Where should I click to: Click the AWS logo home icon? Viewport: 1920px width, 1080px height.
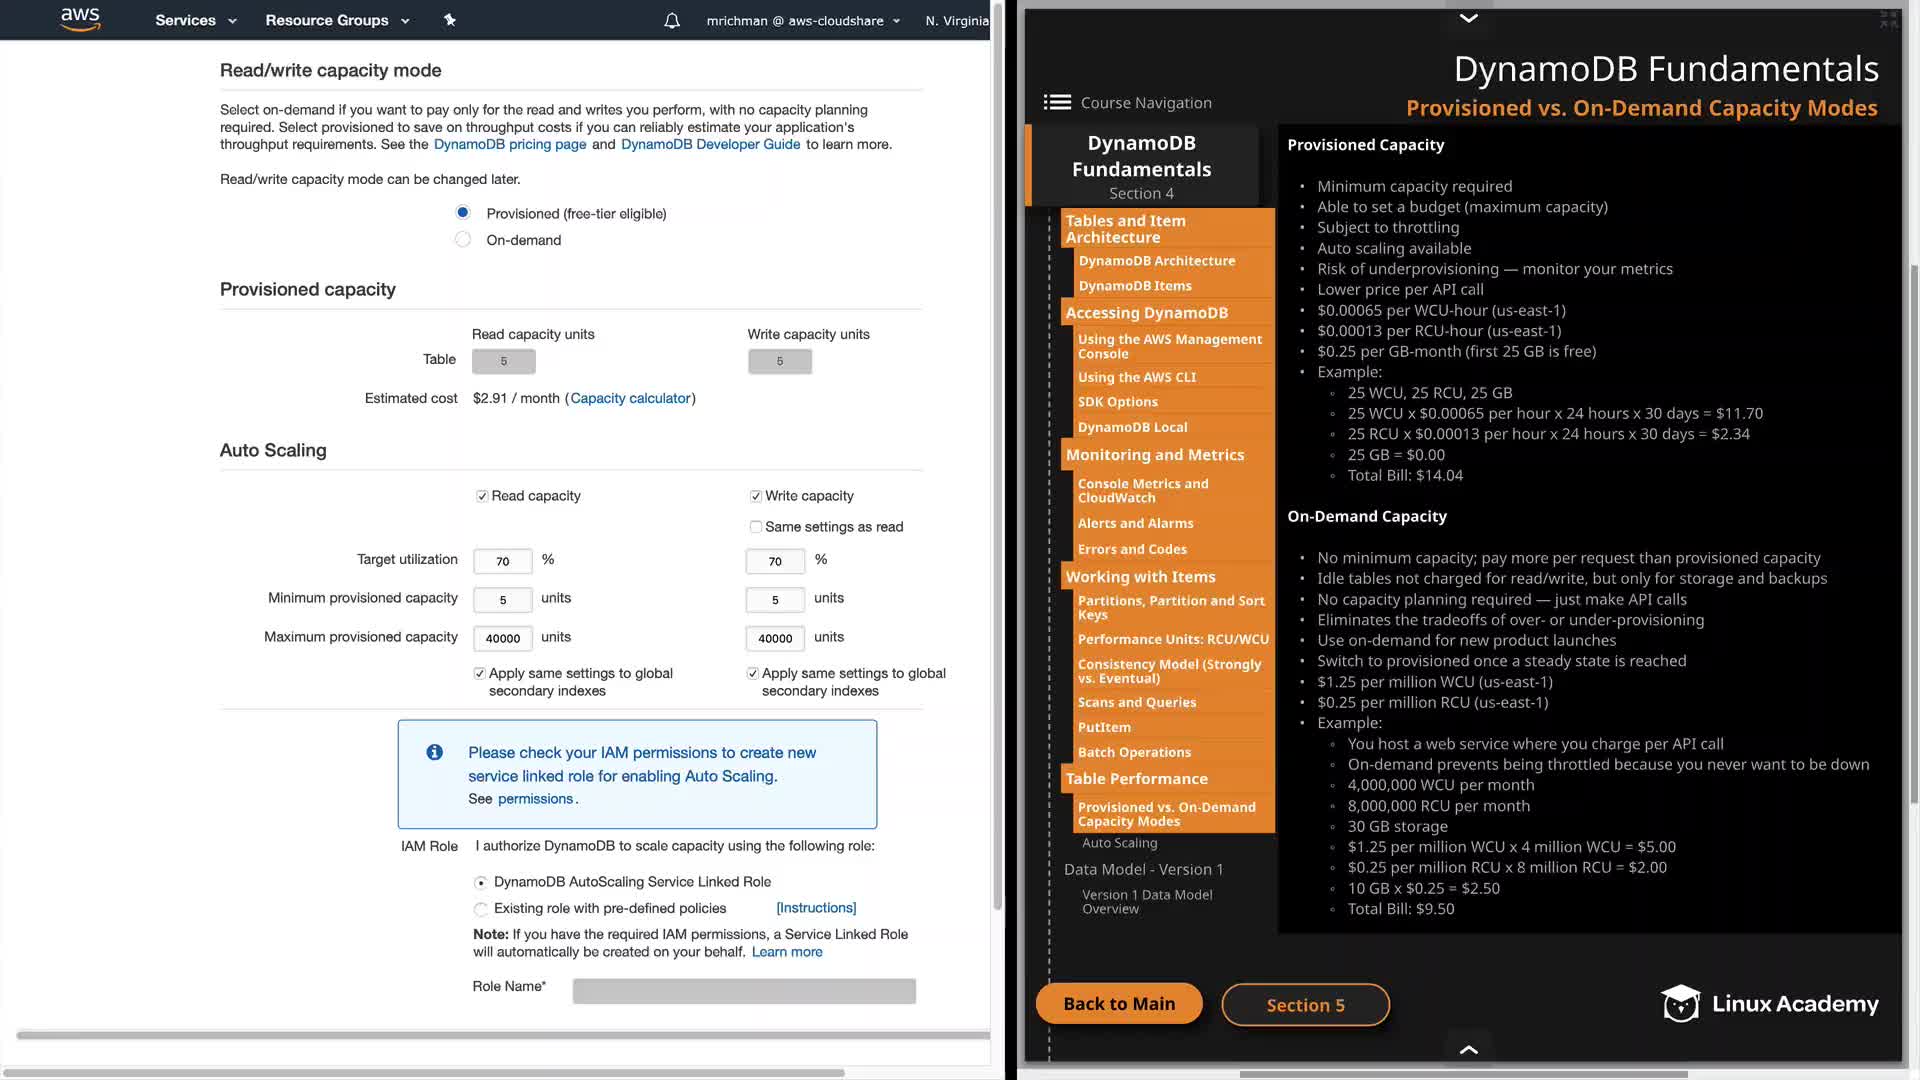(x=80, y=19)
